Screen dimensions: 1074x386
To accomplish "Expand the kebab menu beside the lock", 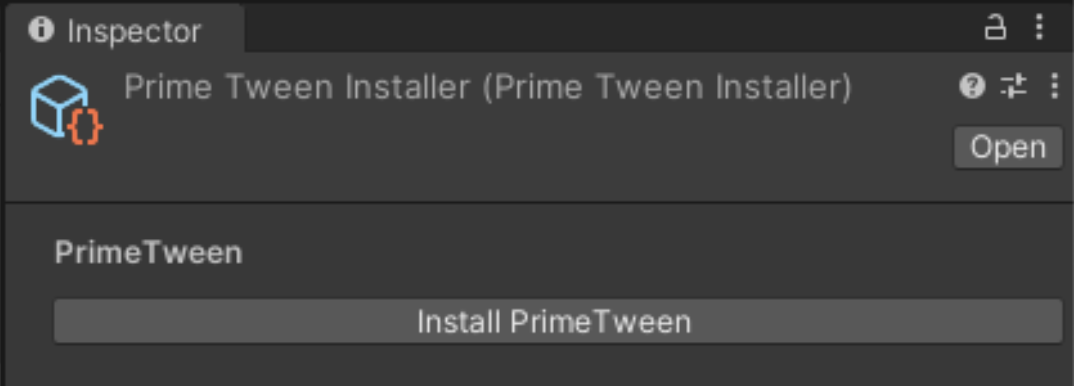I will [1039, 27].
